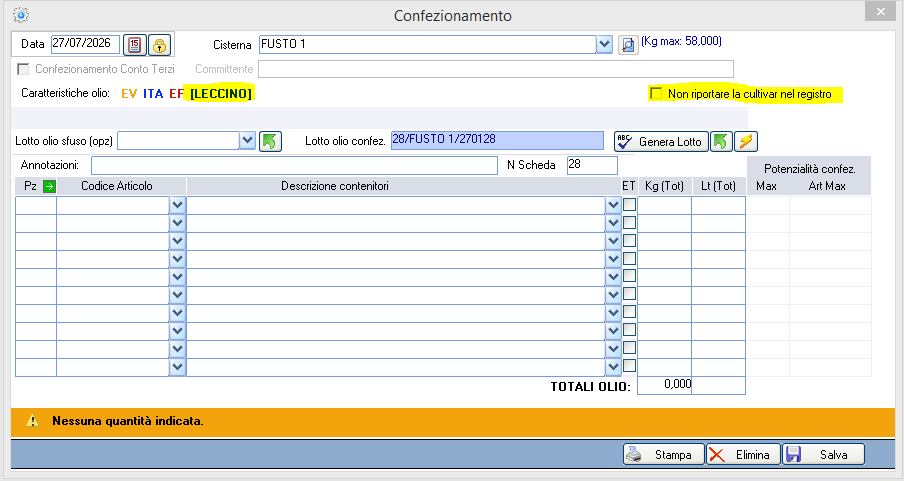This screenshot has width=904, height=481.
Task: Click the Stampa print button
Action: tap(664, 454)
